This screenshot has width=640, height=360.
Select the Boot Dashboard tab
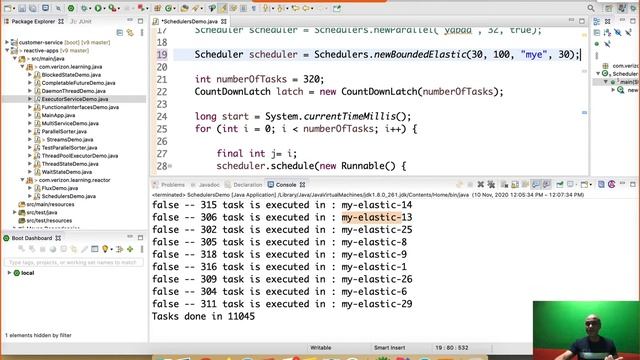pos(32,238)
